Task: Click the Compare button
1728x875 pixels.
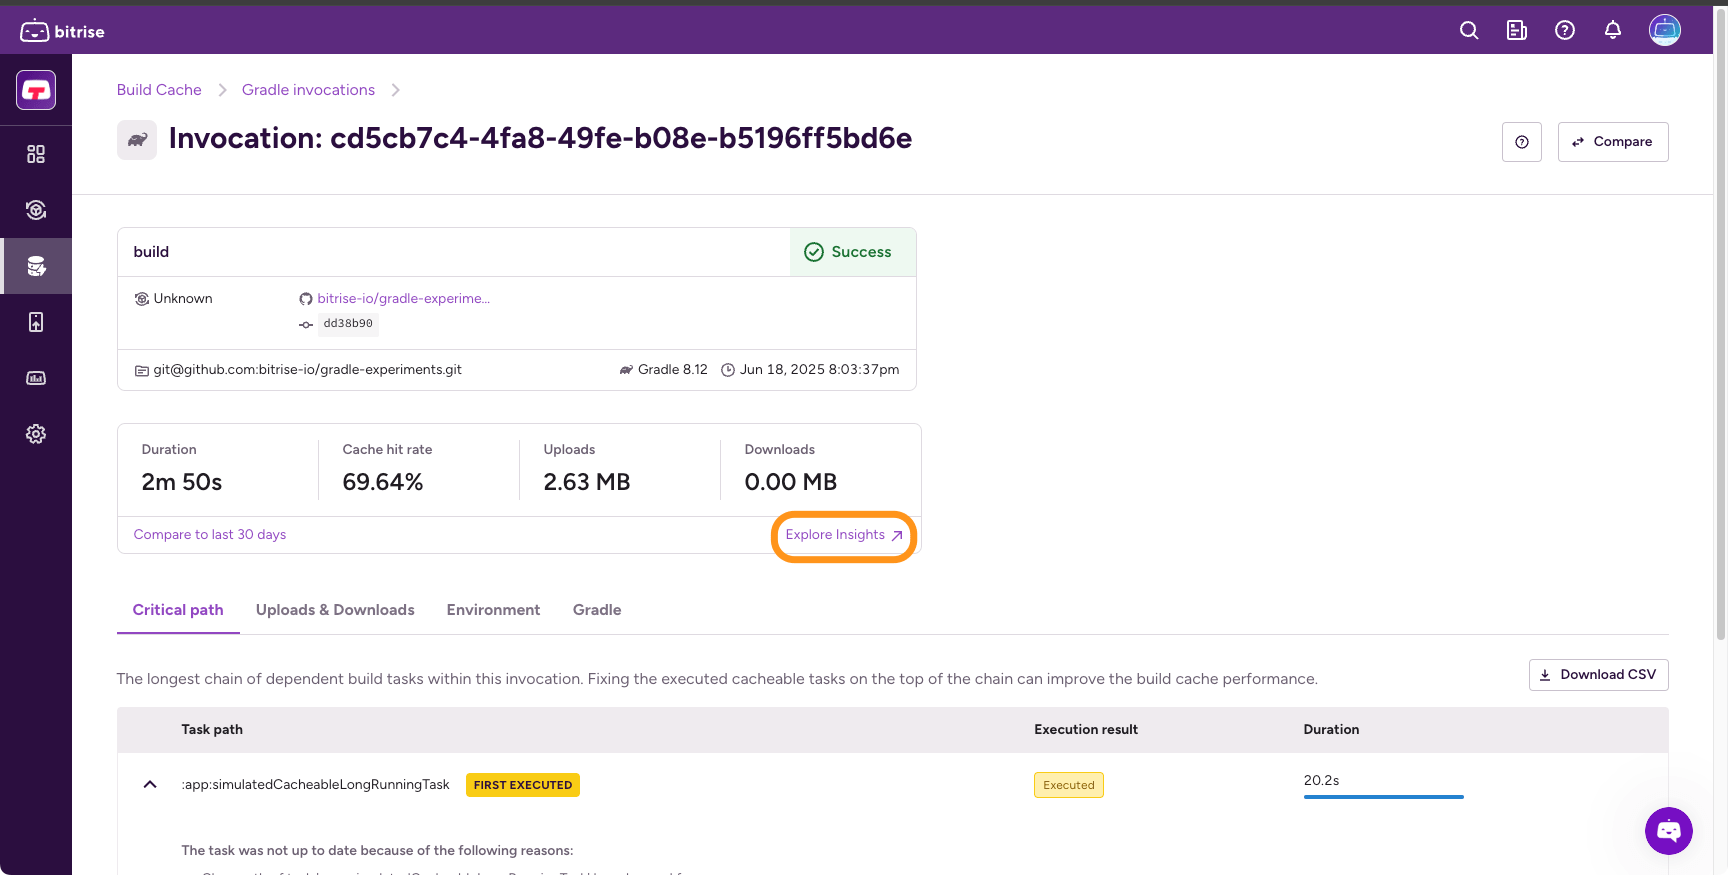Action: pyautogui.click(x=1612, y=142)
